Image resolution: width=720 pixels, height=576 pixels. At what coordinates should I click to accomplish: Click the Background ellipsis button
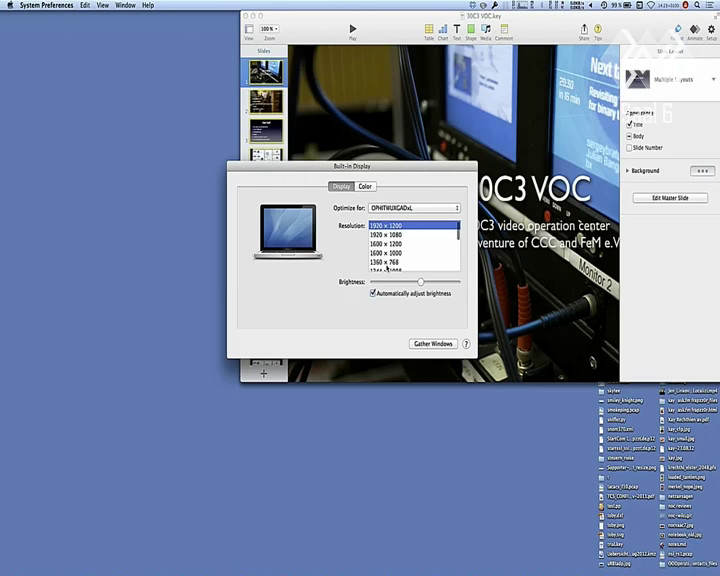(703, 171)
